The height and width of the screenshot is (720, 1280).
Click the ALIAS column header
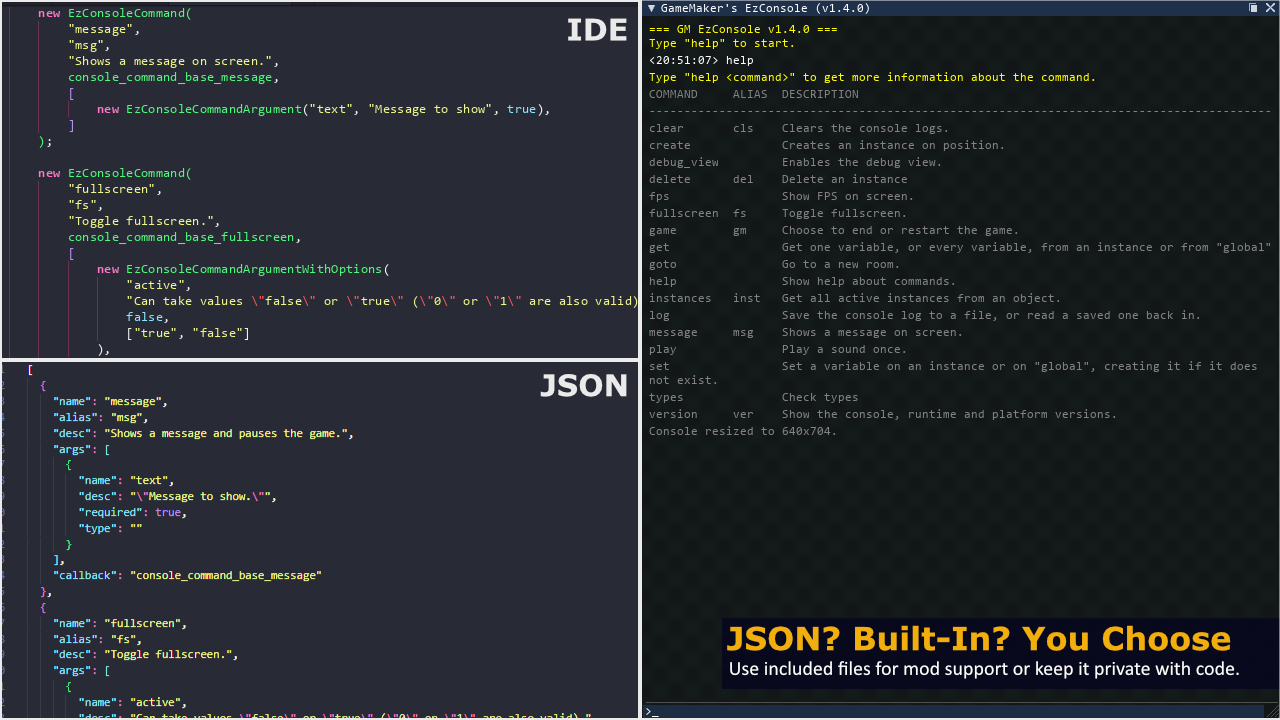(750, 94)
